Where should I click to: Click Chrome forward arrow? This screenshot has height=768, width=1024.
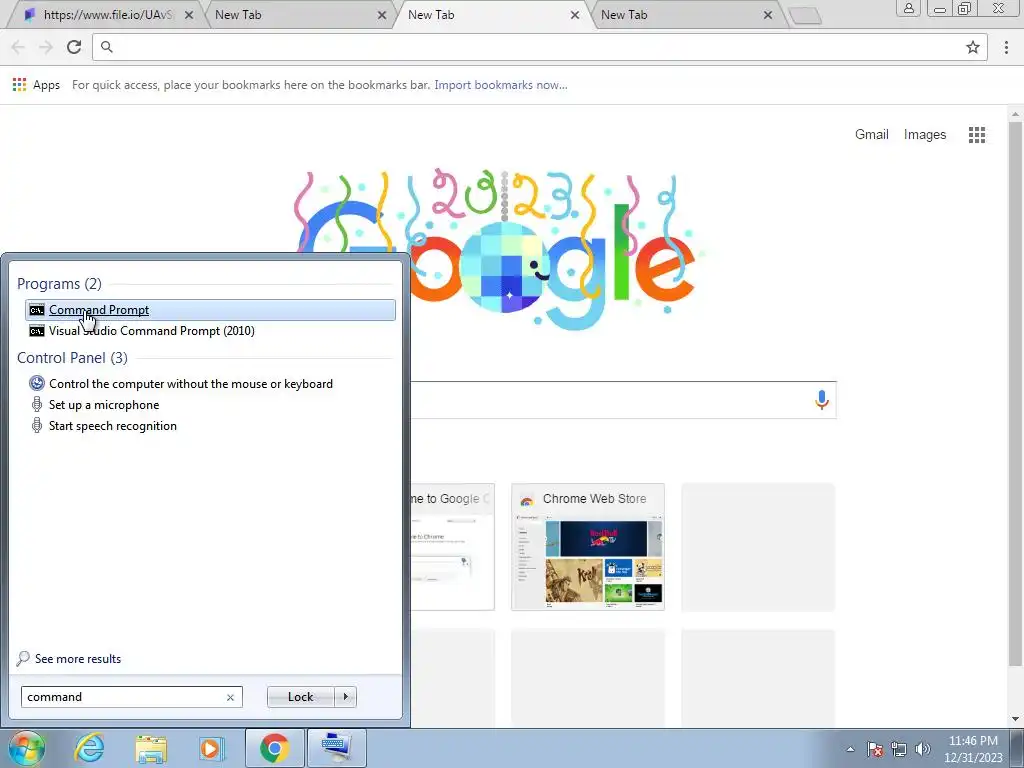(x=46, y=47)
